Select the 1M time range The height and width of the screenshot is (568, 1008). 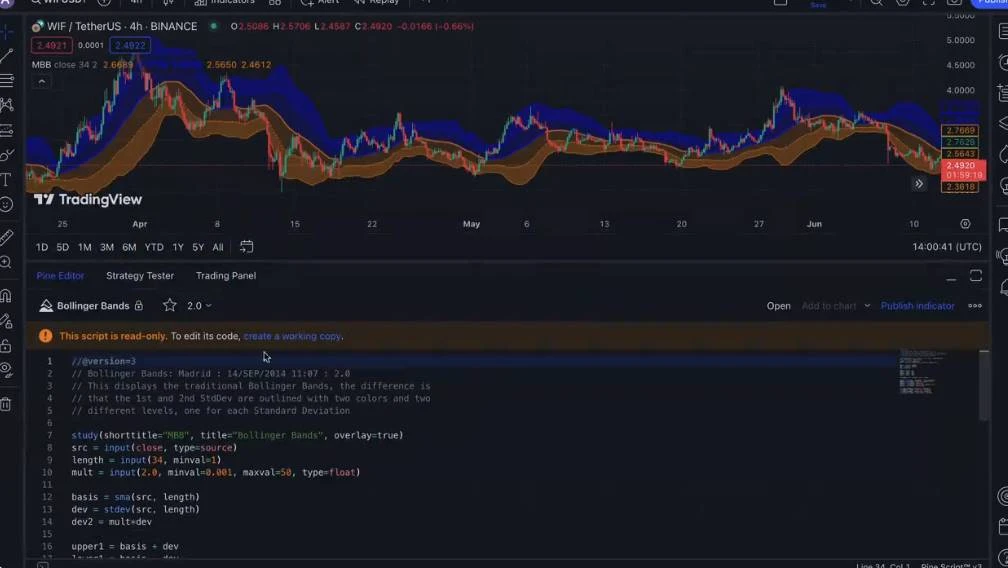pyautogui.click(x=84, y=247)
